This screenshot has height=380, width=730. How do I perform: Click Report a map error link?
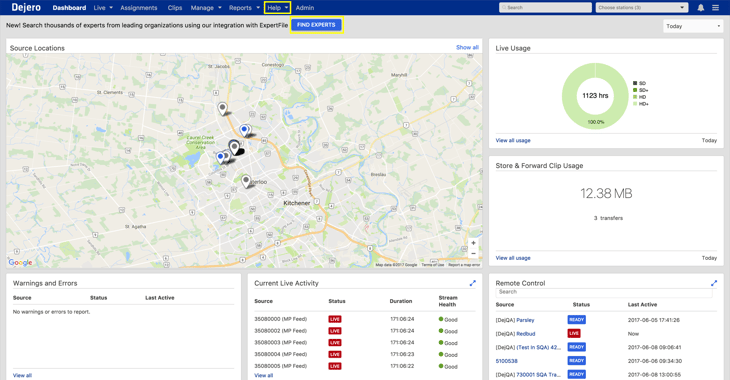click(464, 265)
